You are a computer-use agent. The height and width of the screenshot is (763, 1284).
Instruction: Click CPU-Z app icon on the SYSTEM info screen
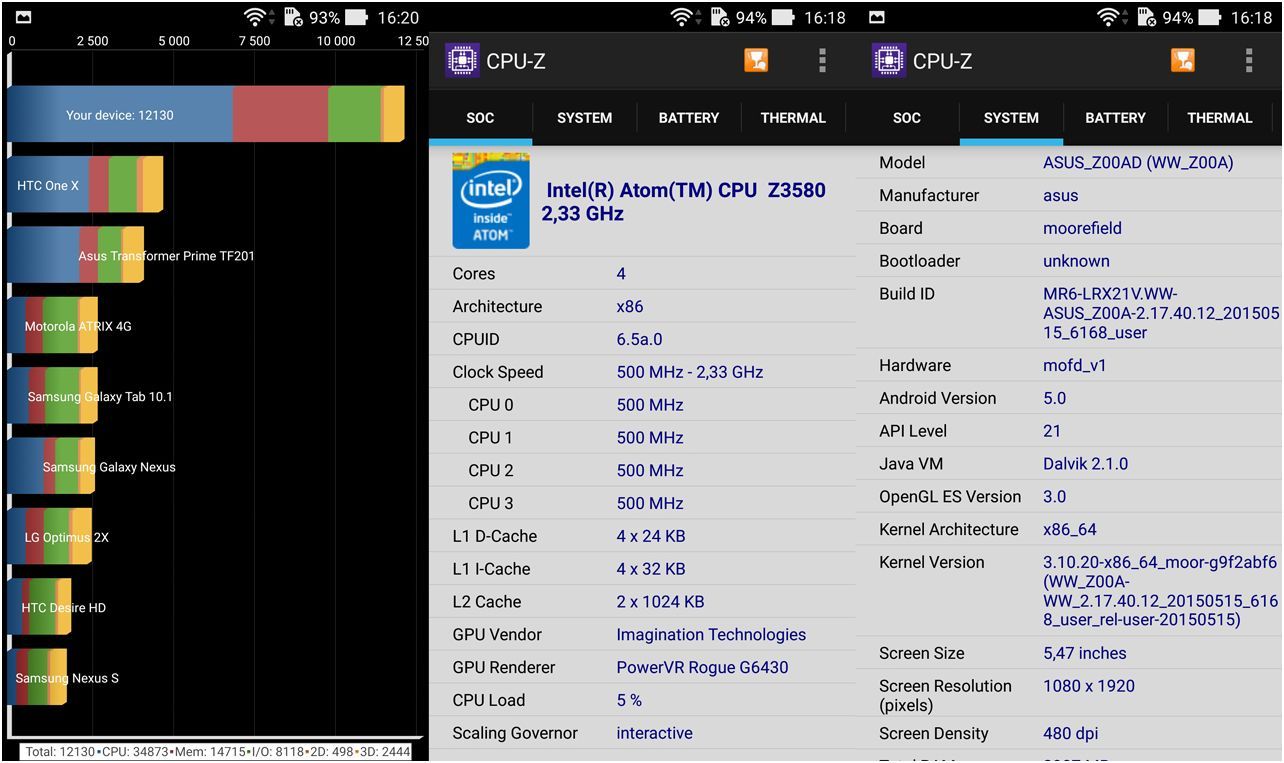coord(888,61)
